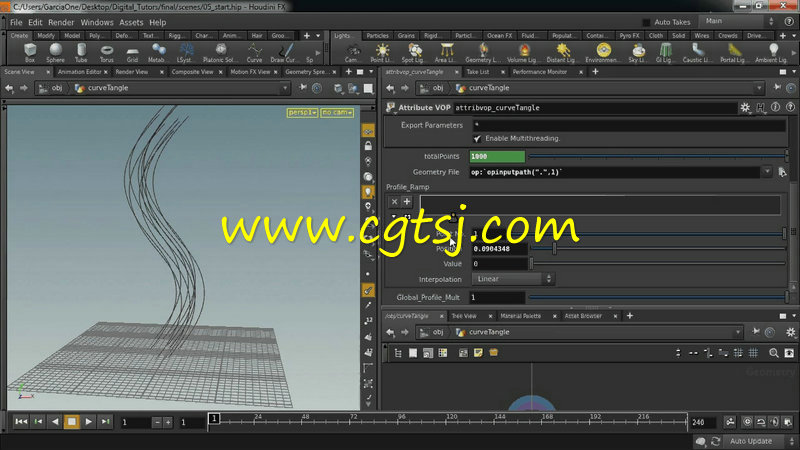Add a Camera from the lights shelf

coord(352,52)
